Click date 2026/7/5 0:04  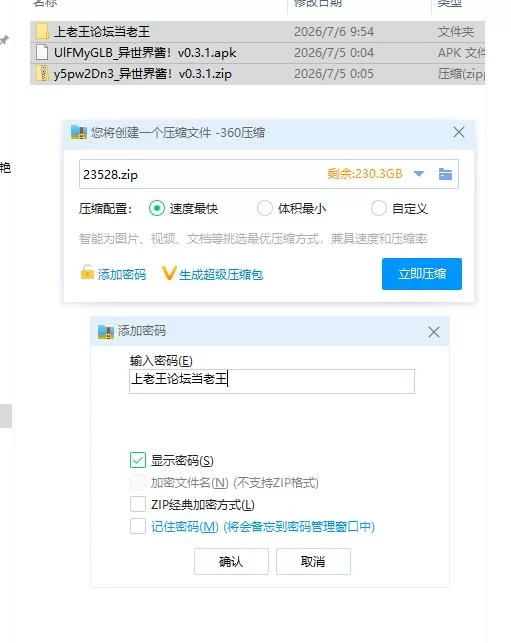tap(334, 53)
